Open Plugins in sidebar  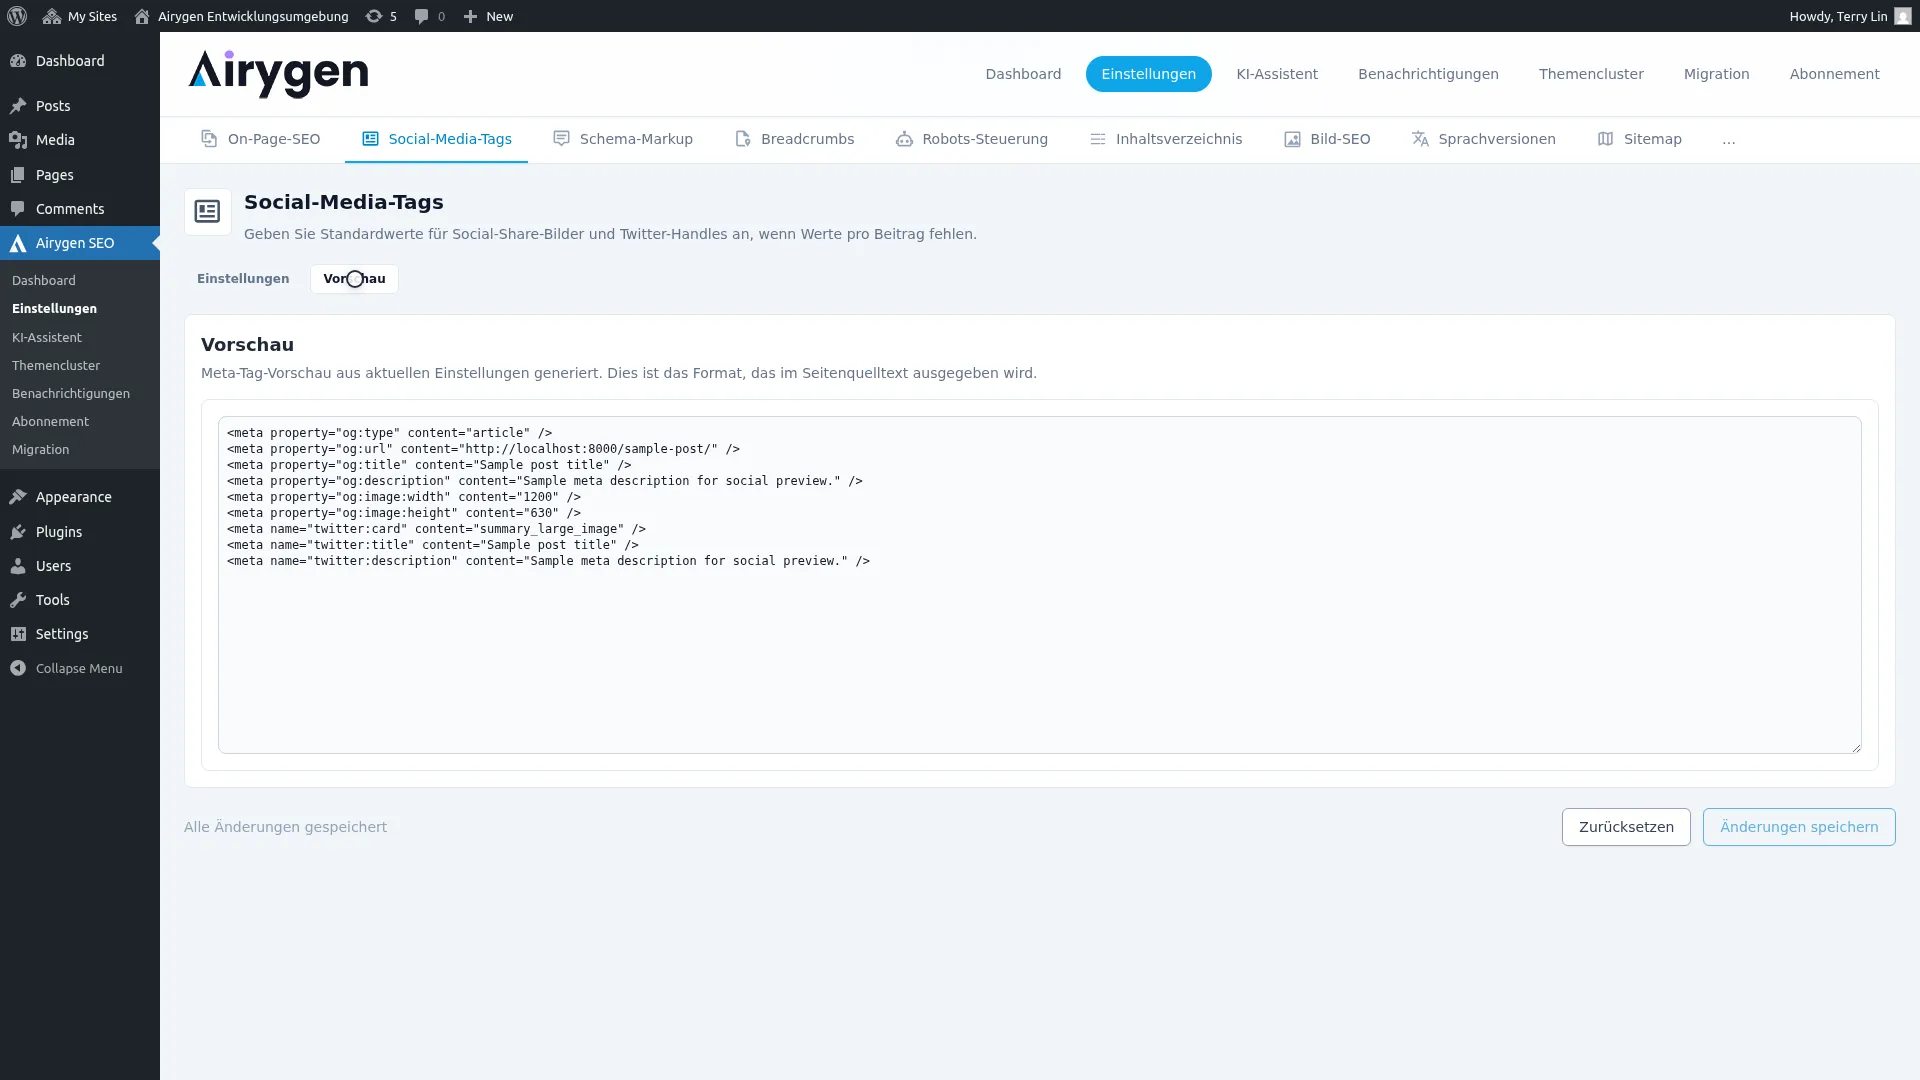point(80,532)
